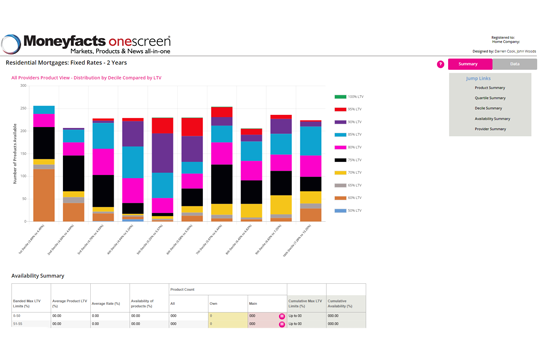Click the yellow Own cell in the 0-50 row

click(228, 316)
